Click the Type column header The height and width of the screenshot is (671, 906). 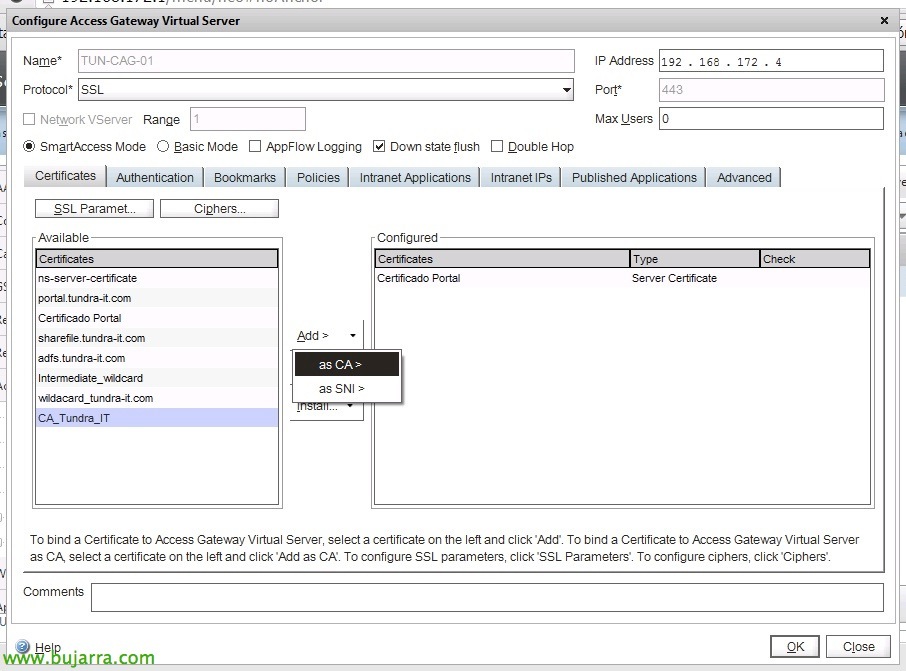coord(695,258)
